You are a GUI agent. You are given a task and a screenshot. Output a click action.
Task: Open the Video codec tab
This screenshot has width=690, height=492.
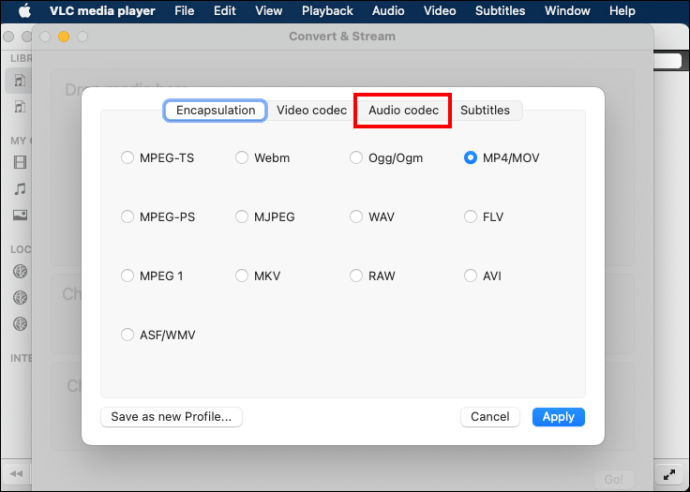311,110
